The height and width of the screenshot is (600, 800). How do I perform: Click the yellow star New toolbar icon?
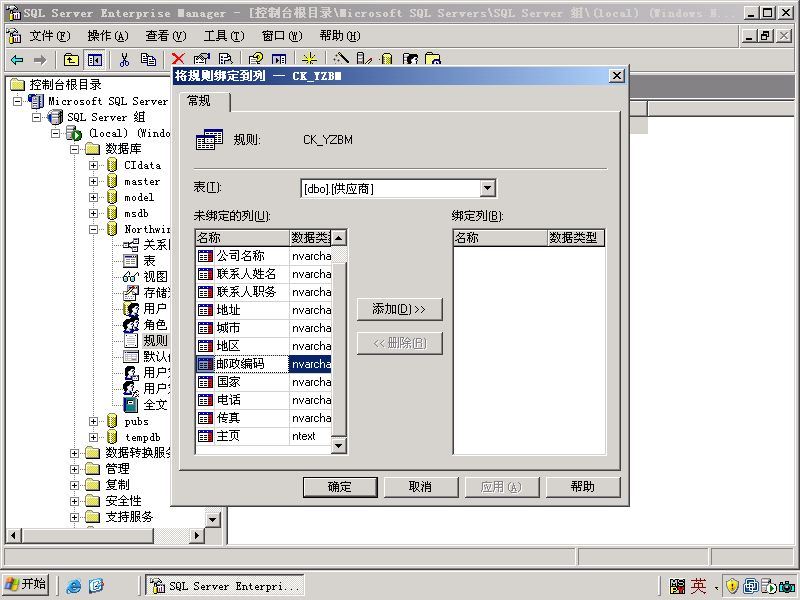pos(309,59)
